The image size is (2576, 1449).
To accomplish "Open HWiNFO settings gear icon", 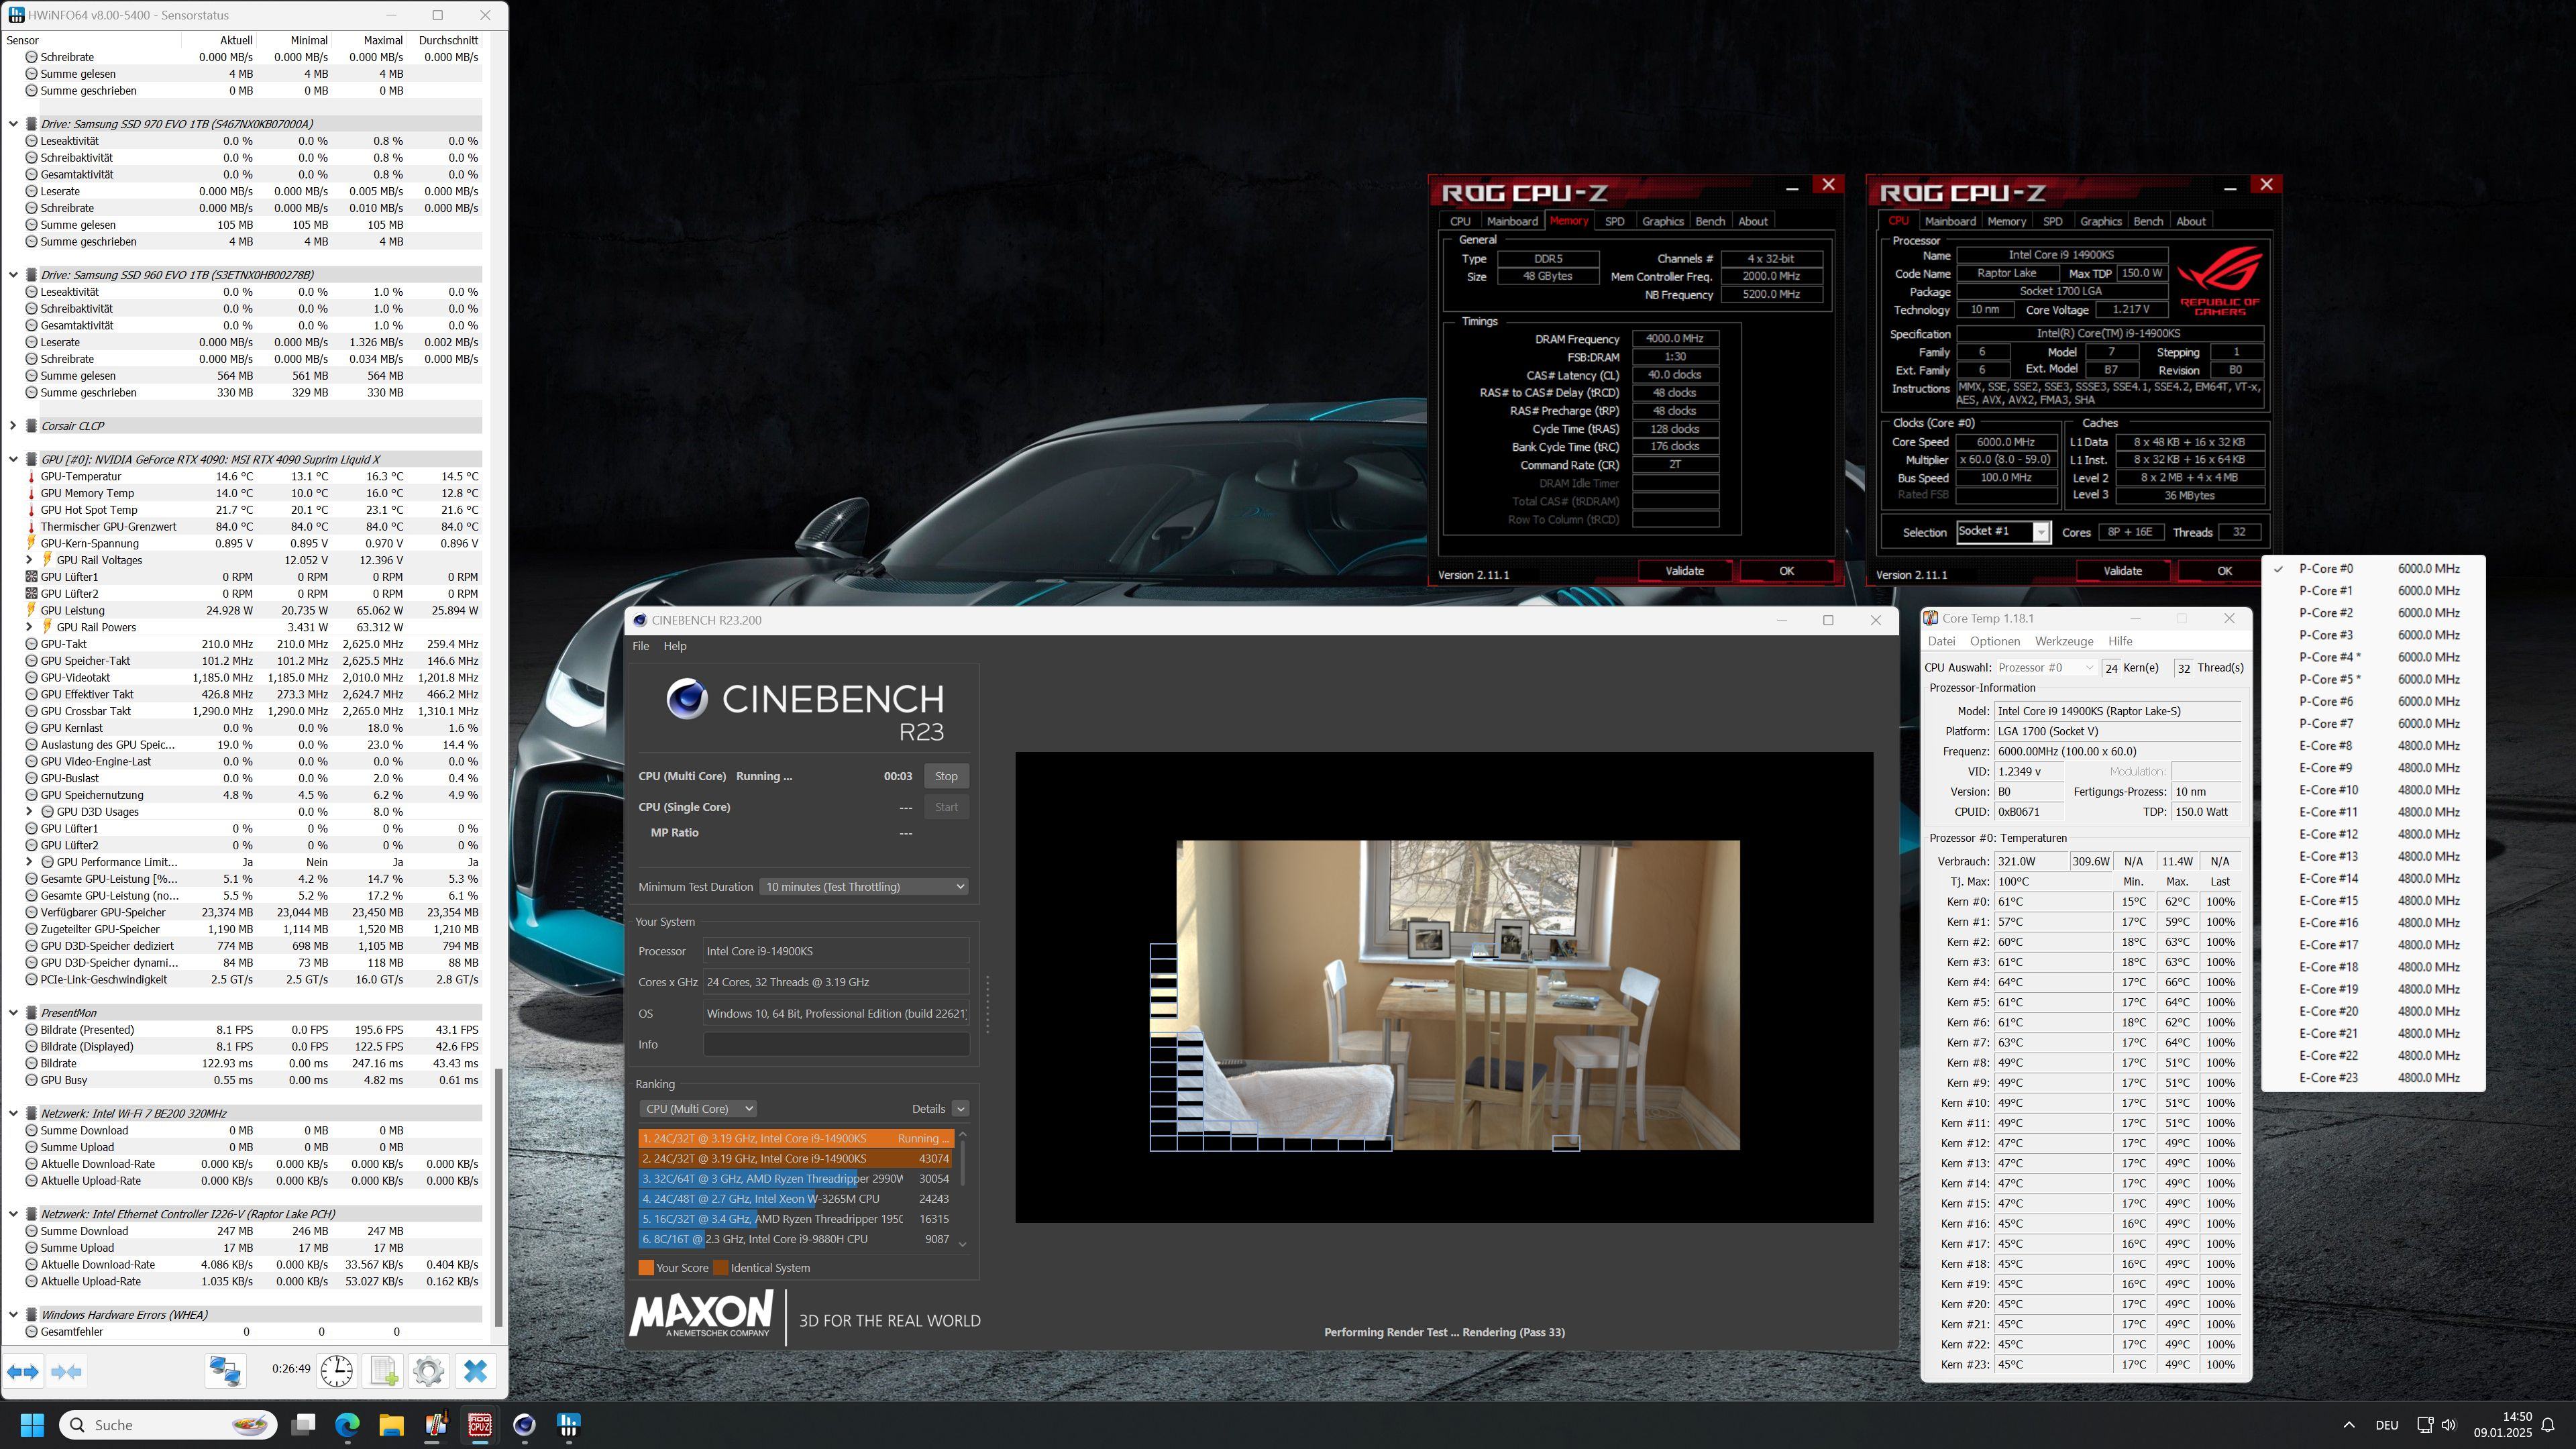I will click(429, 1370).
